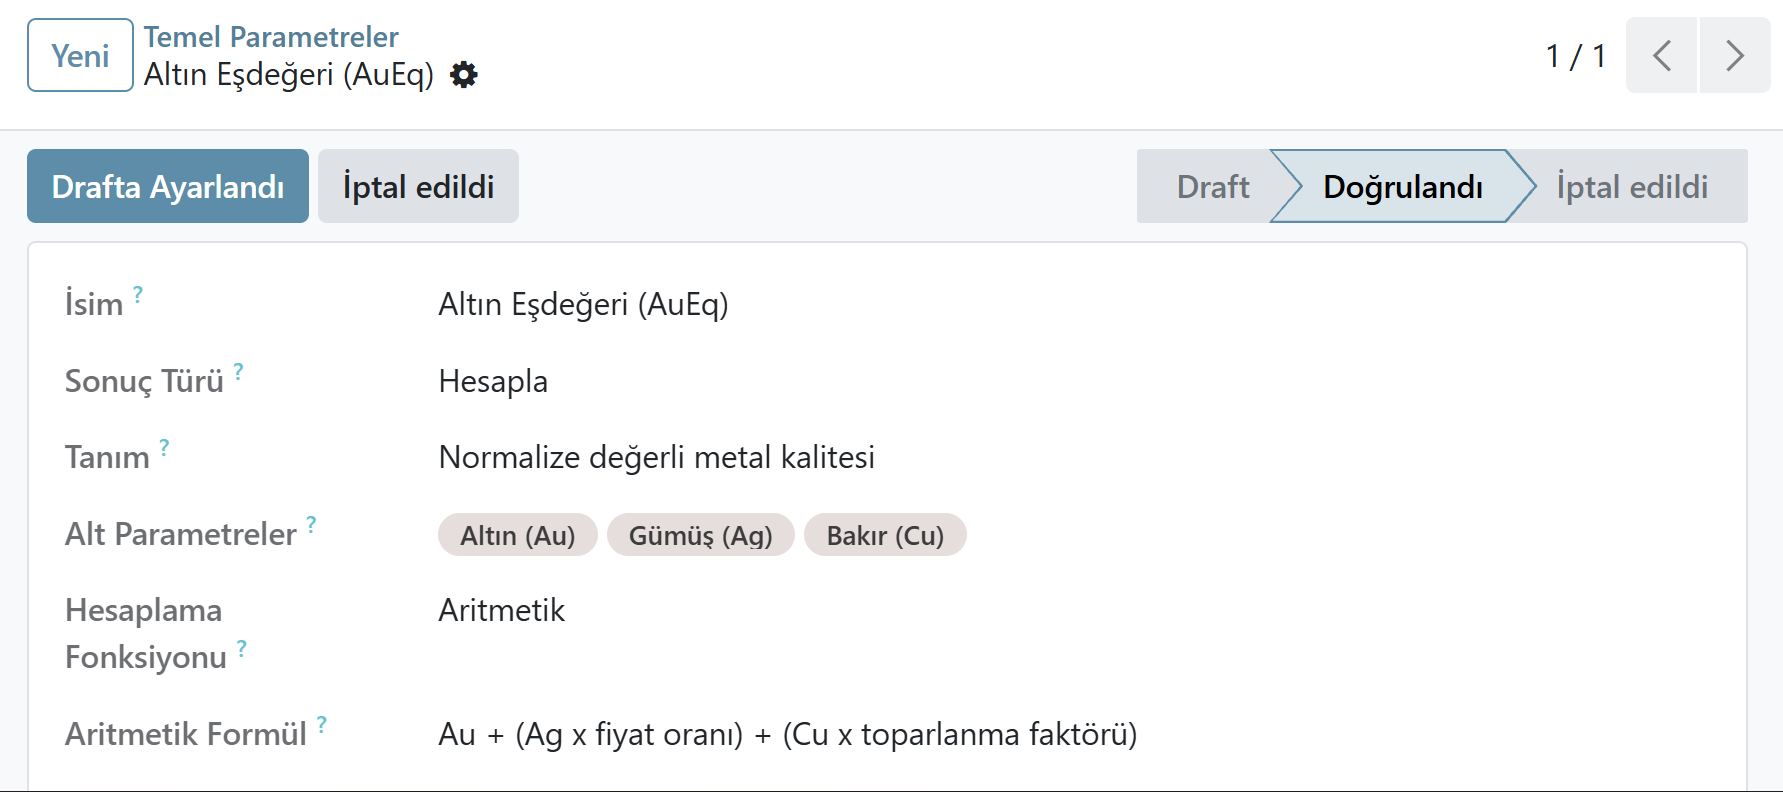Click Drafta Ayarlandı button
The width and height of the screenshot is (1783, 792).
point(168,186)
